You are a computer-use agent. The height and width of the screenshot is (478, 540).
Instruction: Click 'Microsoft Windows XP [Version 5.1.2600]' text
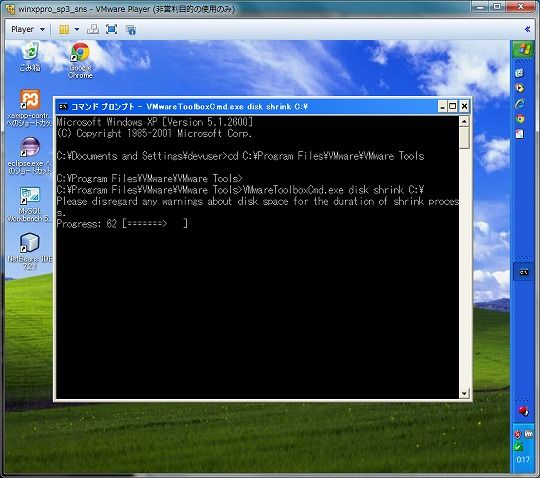(155, 122)
